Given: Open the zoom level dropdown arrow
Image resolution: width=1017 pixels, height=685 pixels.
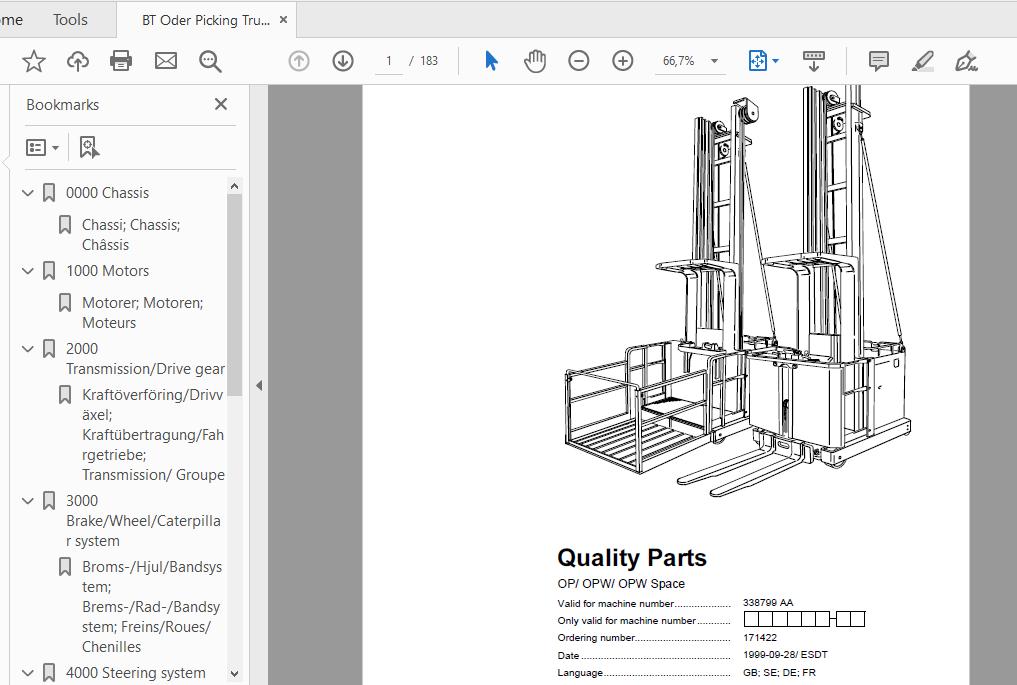Looking at the screenshot, I should pyautogui.click(x=714, y=61).
